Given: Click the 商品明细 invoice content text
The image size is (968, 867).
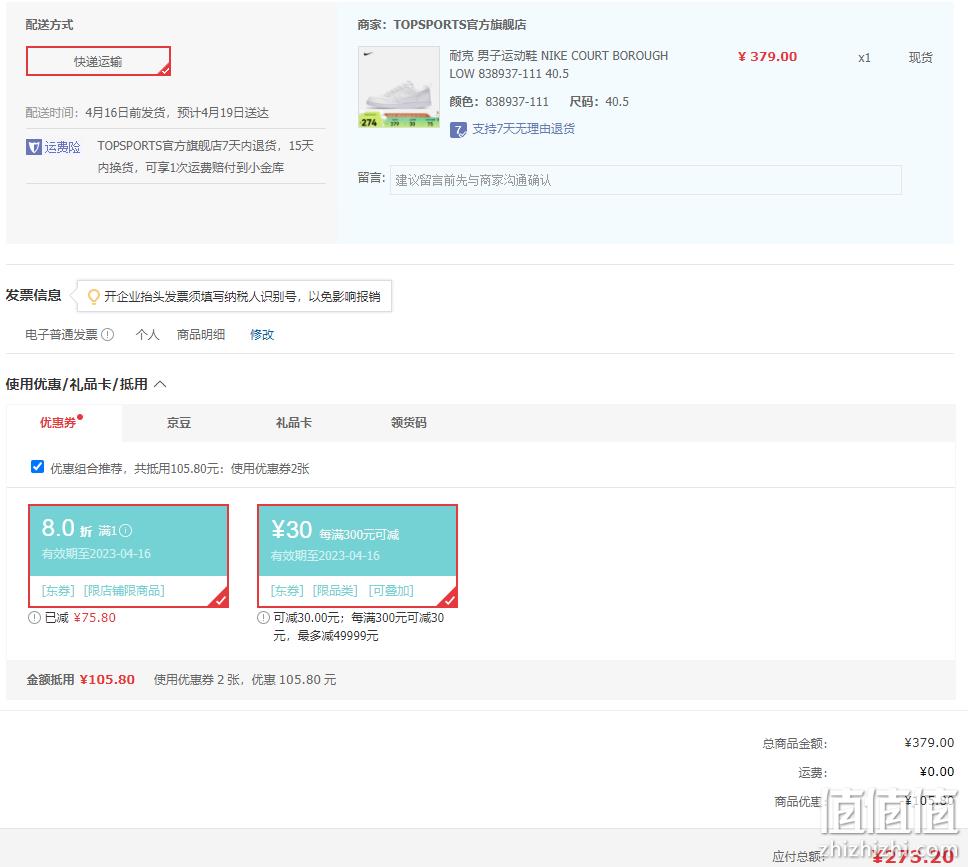Looking at the screenshot, I should pyautogui.click(x=201, y=335).
